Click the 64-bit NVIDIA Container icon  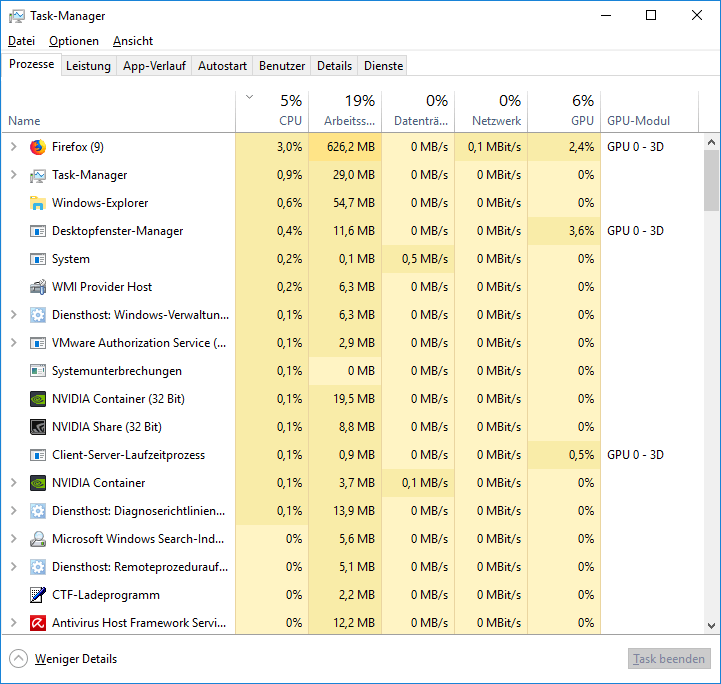[x=38, y=483]
